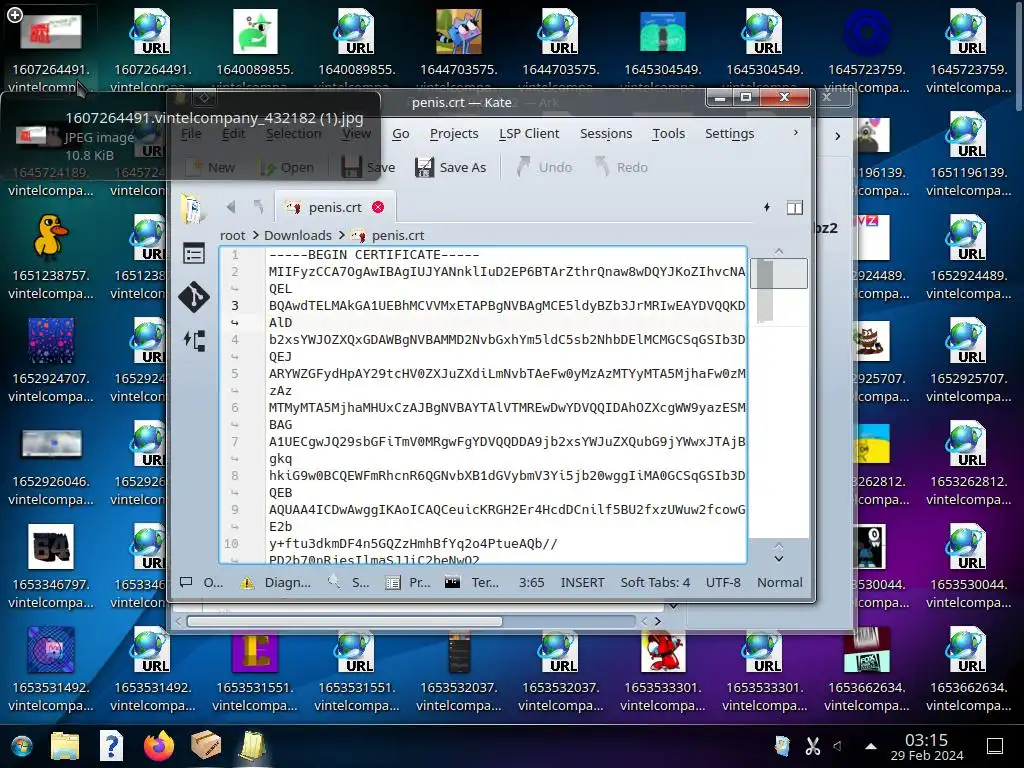Open the Soft Tabs: 4 indentation dropdown
Image resolution: width=1024 pixels, height=768 pixels.
coord(655,583)
